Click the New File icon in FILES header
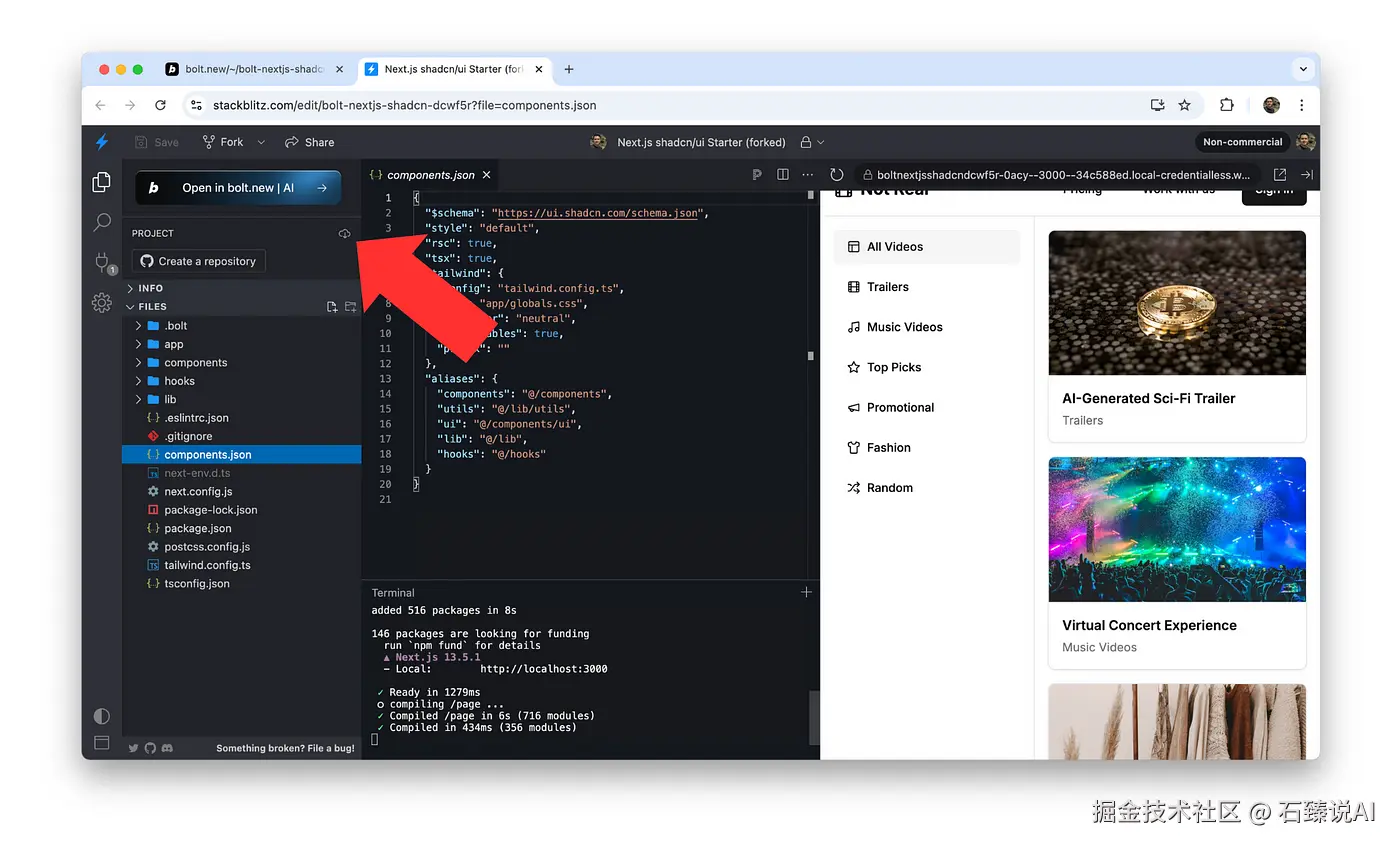The width and height of the screenshot is (1400, 849). (332, 307)
